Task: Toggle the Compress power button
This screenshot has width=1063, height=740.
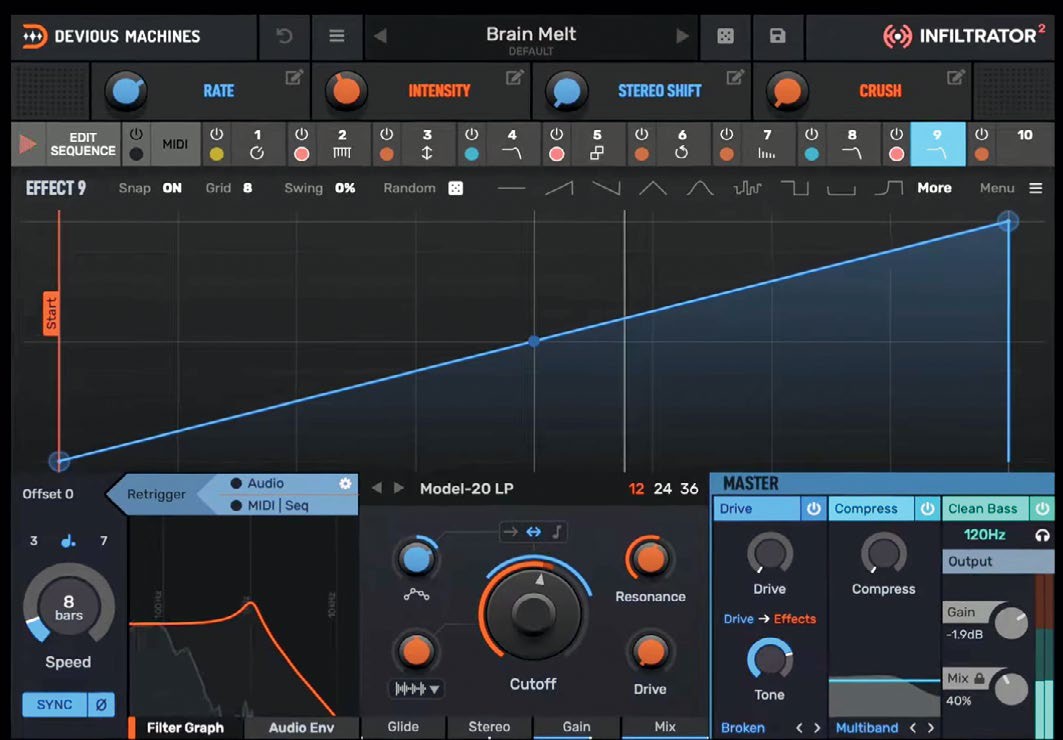Action: (x=927, y=508)
